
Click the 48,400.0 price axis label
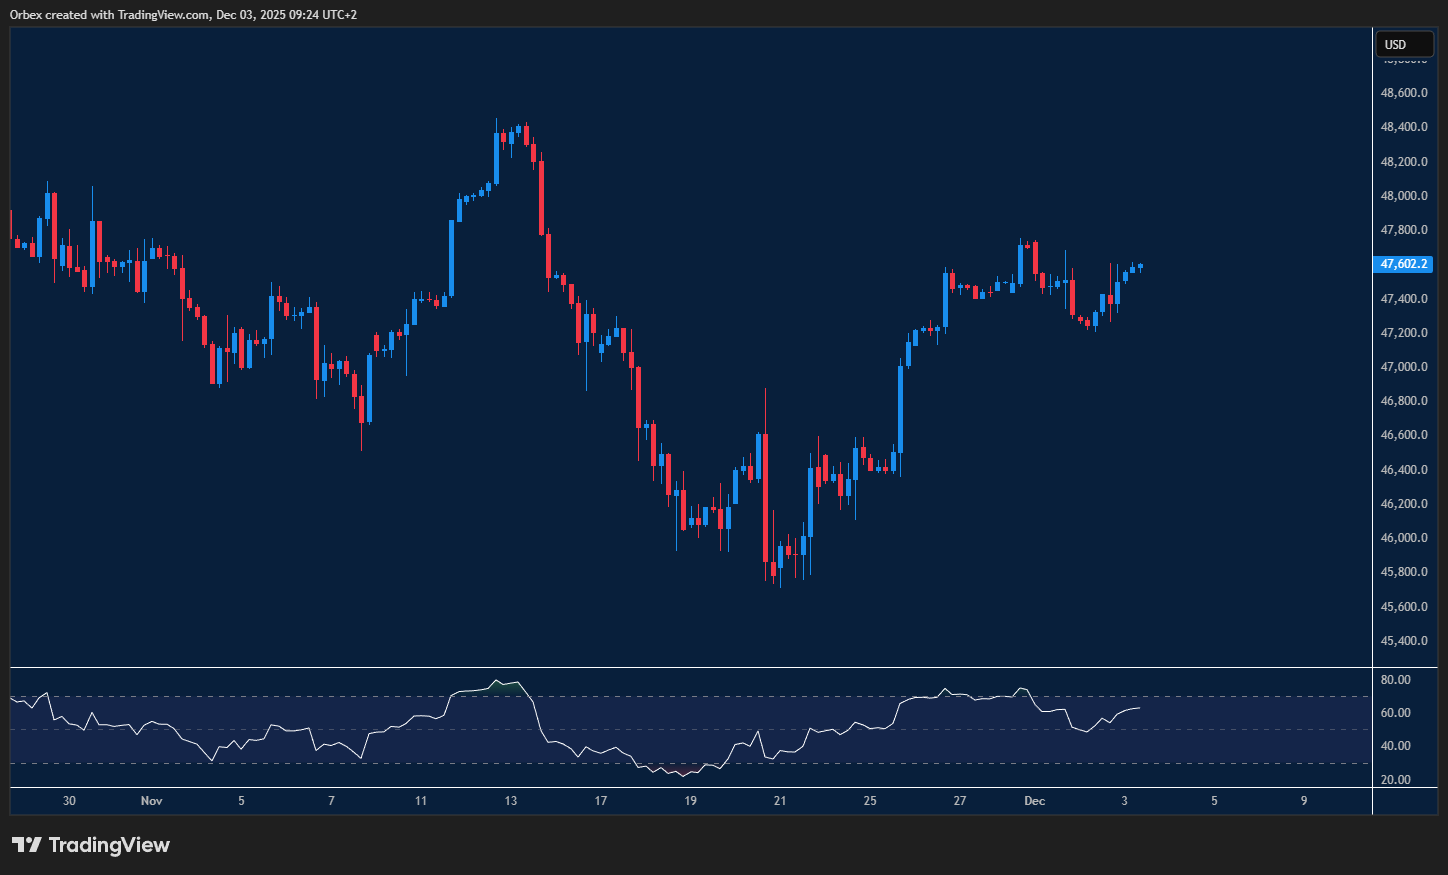pyautogui.click(x=1404, y=125)
